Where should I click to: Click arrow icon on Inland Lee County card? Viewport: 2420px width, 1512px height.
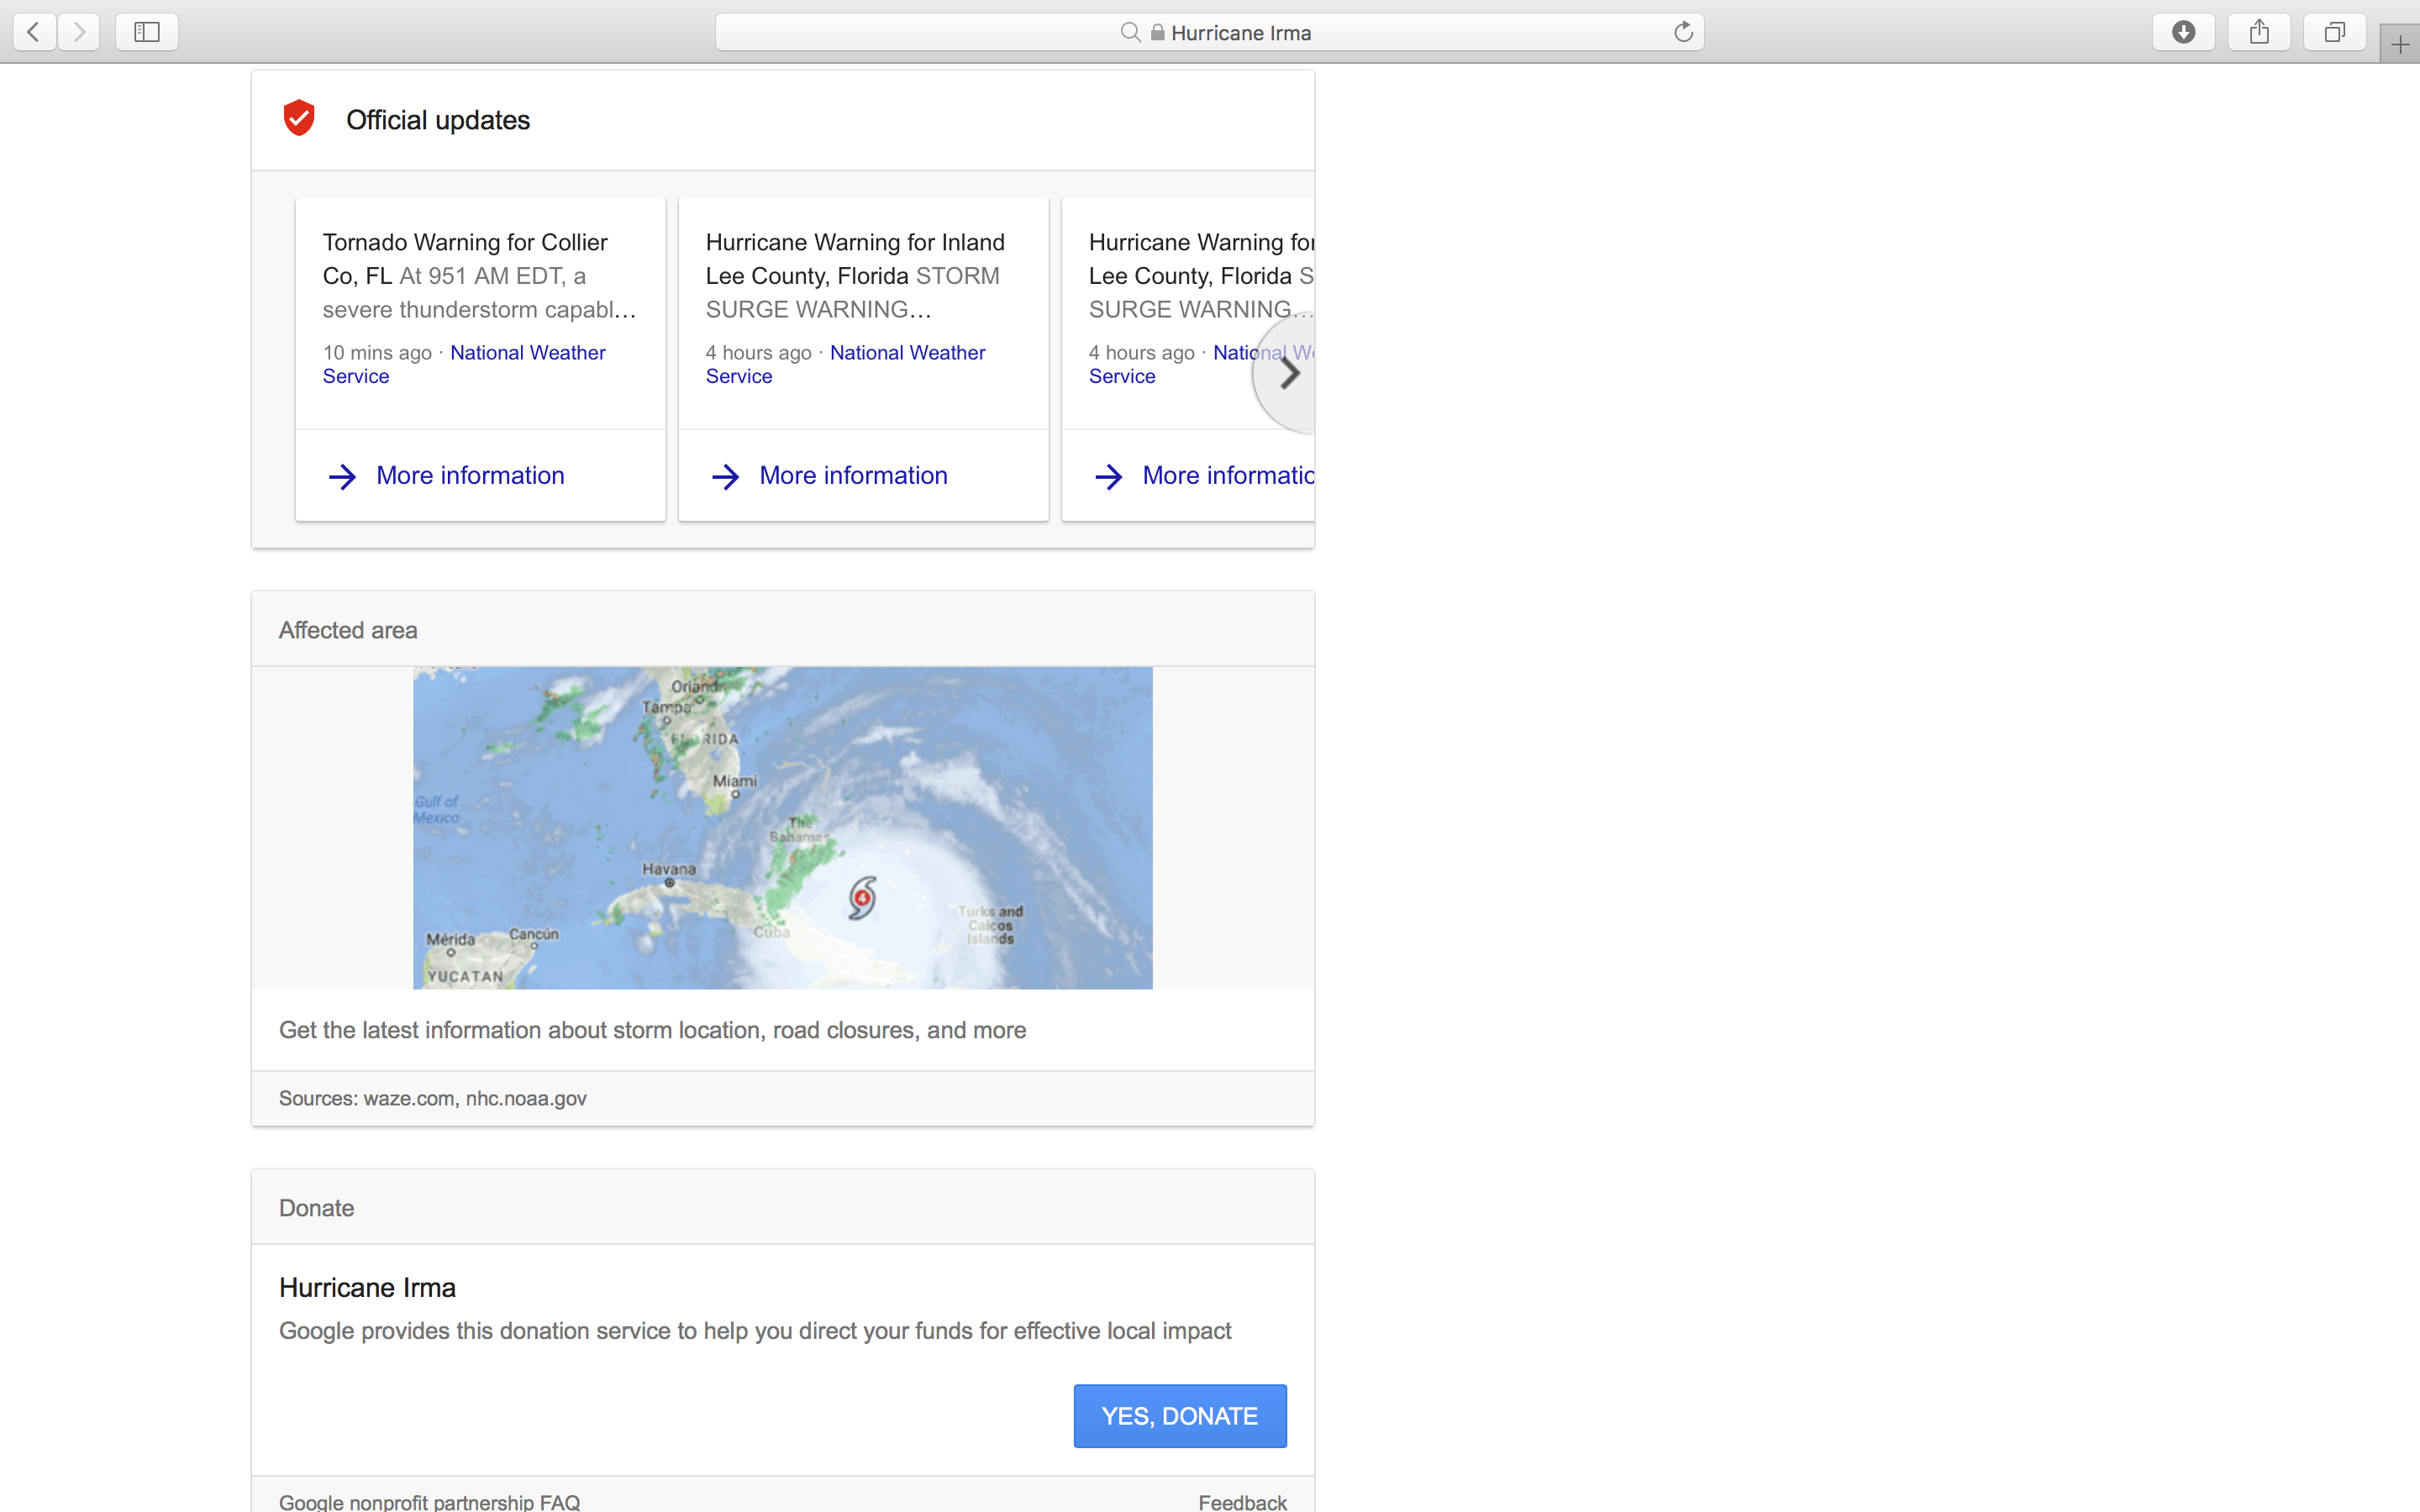tap(725, 476)
